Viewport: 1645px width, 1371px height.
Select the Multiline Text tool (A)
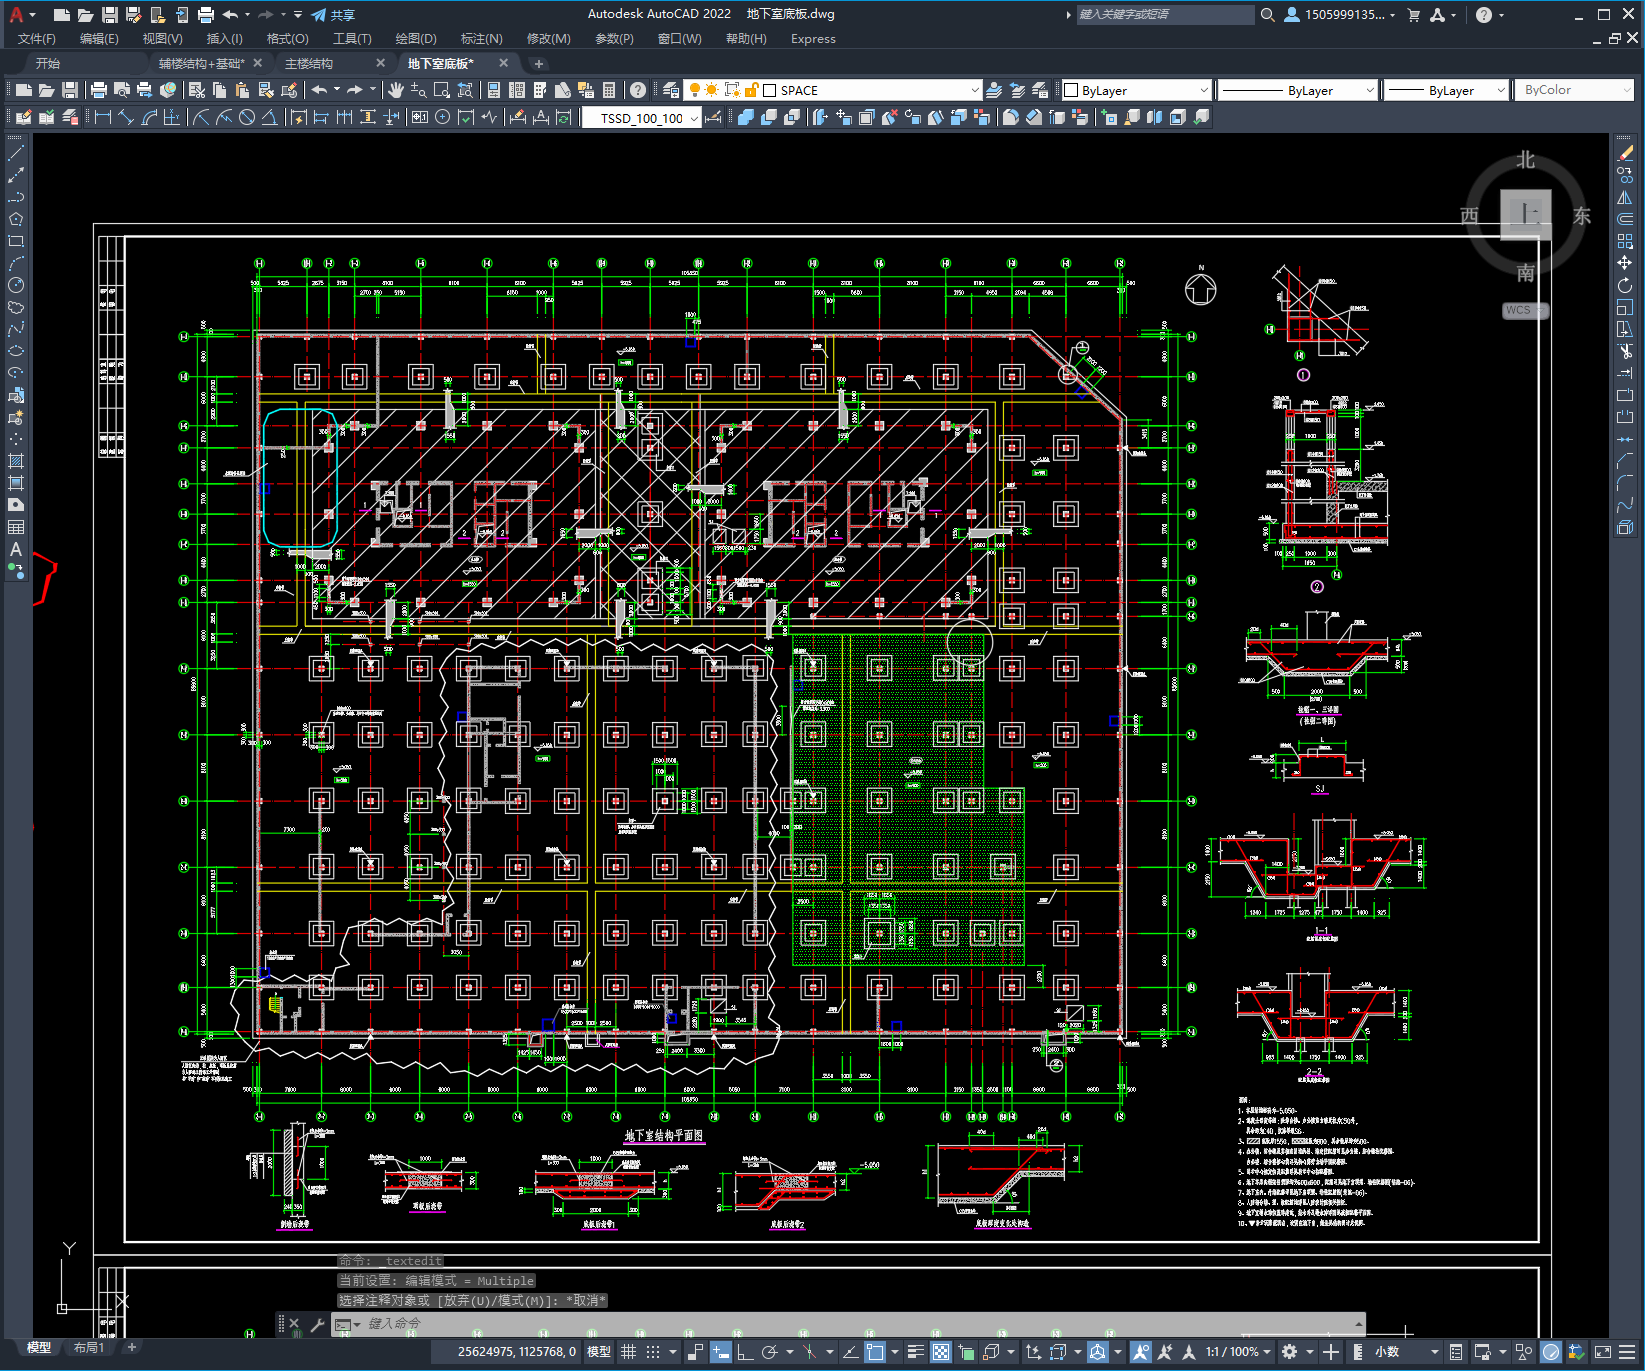click(x=16, y=549)
